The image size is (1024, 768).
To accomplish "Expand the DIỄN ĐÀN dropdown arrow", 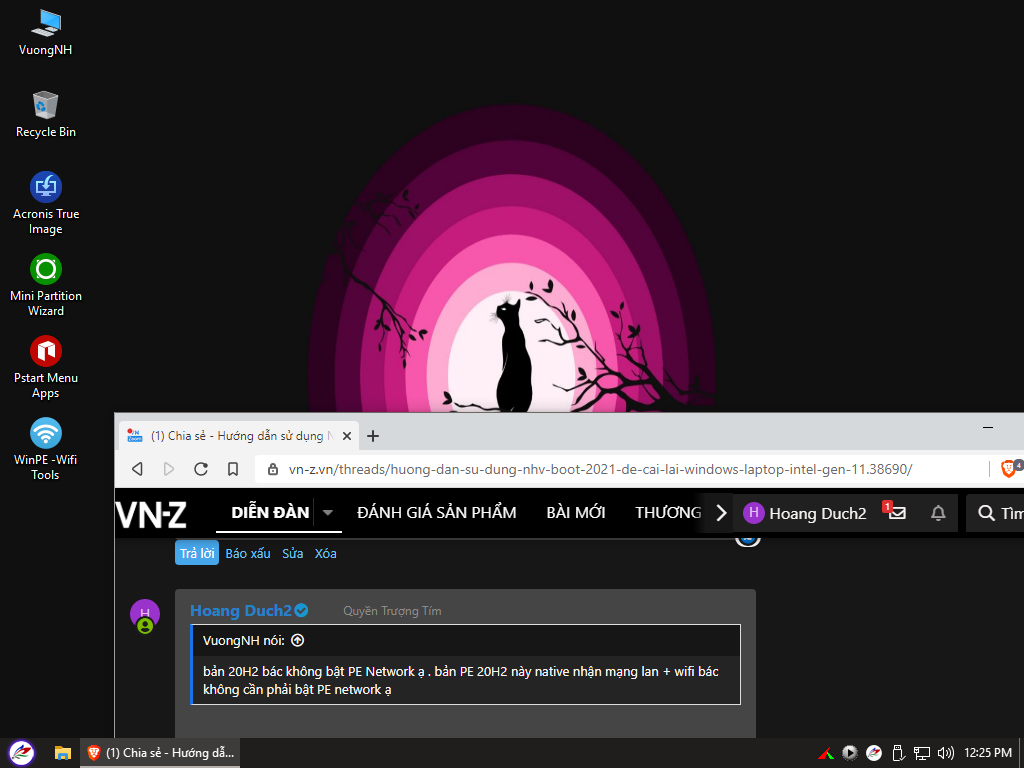I will (328, 513).
